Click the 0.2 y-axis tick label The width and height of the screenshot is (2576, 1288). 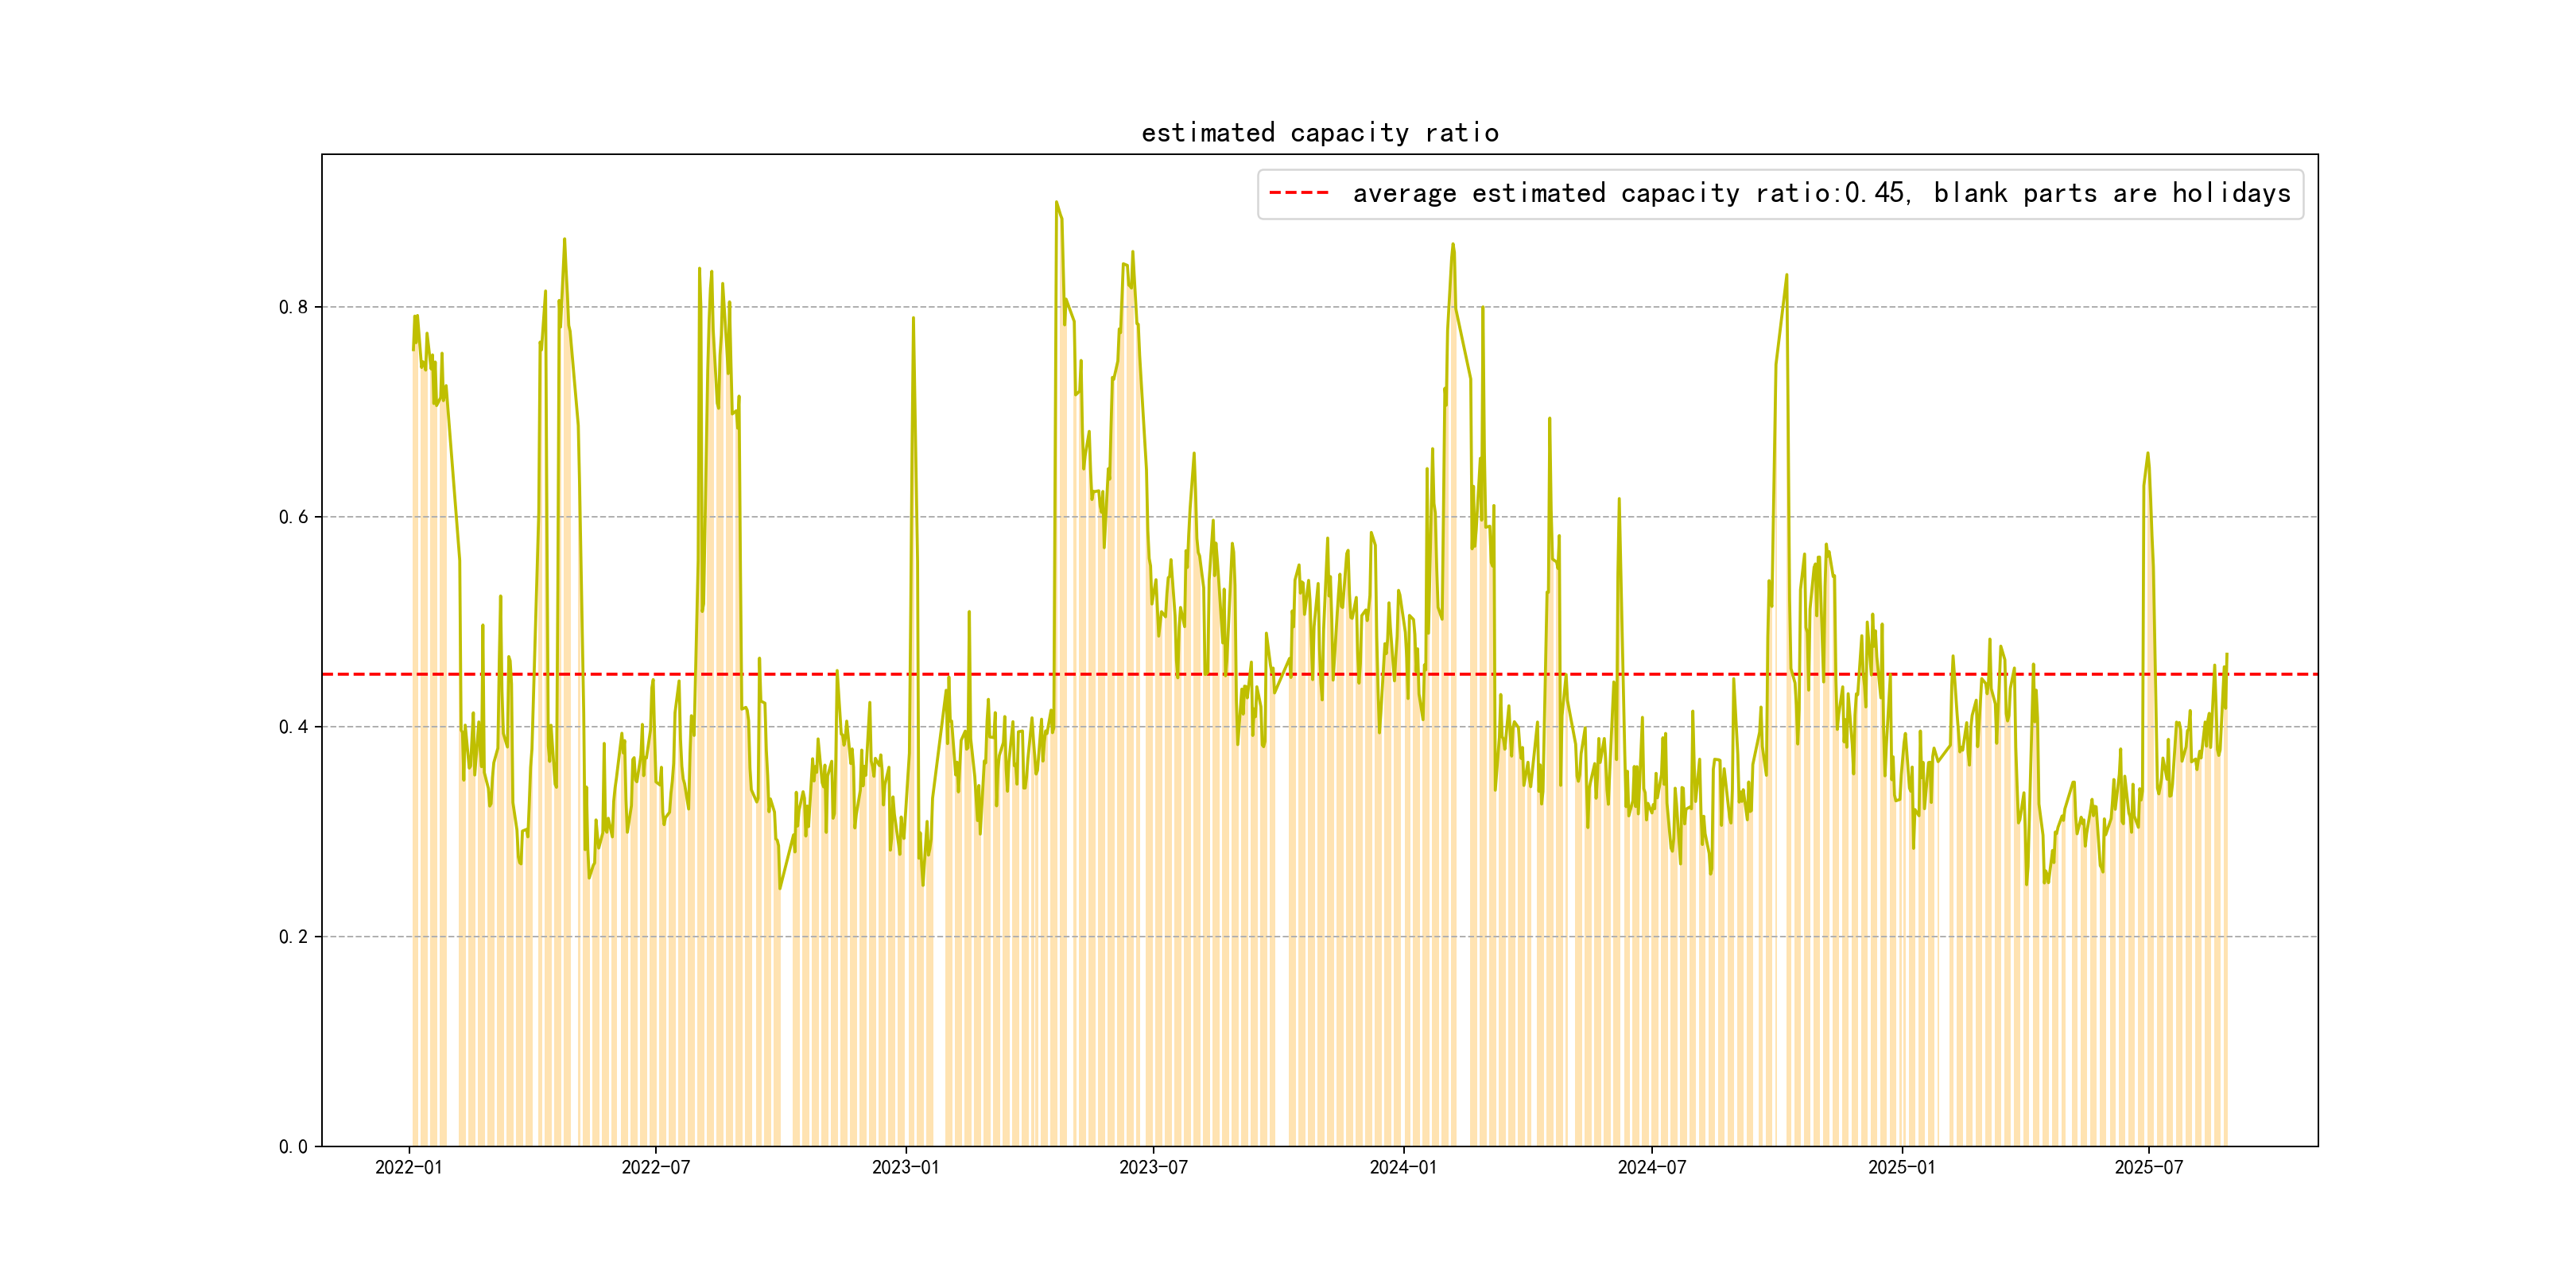(x=293, y=937)
